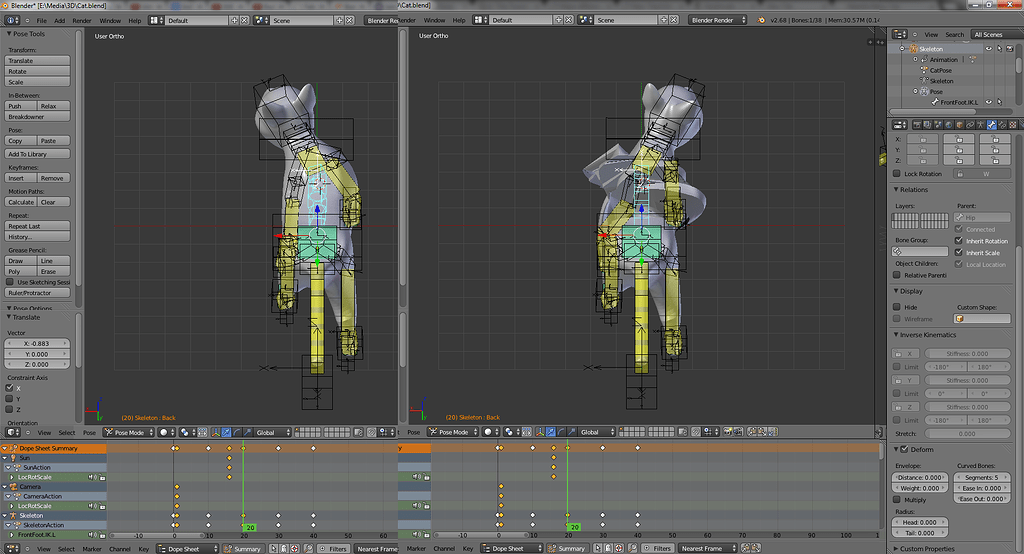
Task: Open the File menu
Action: (41, 21)
